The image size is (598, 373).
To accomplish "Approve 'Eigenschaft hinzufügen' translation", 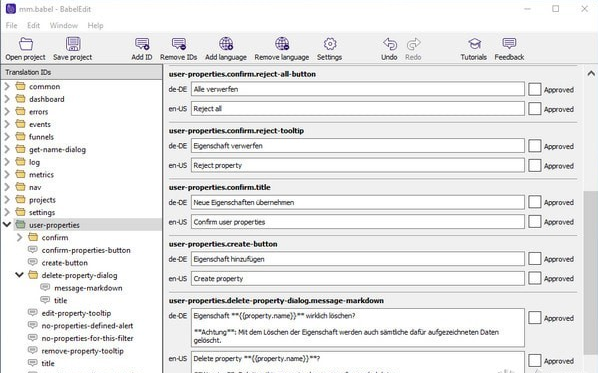I will 535,259.
